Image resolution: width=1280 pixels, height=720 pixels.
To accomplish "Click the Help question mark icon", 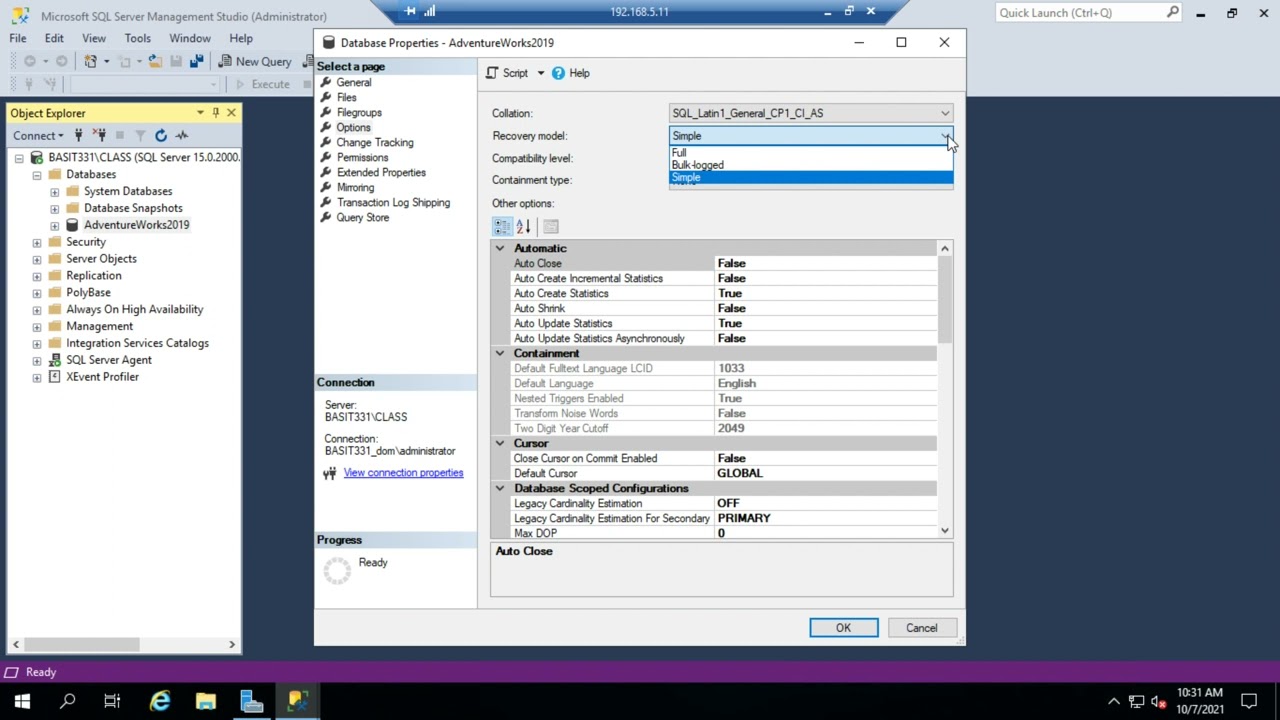I will pyautogui.click(x=558, y=73).
